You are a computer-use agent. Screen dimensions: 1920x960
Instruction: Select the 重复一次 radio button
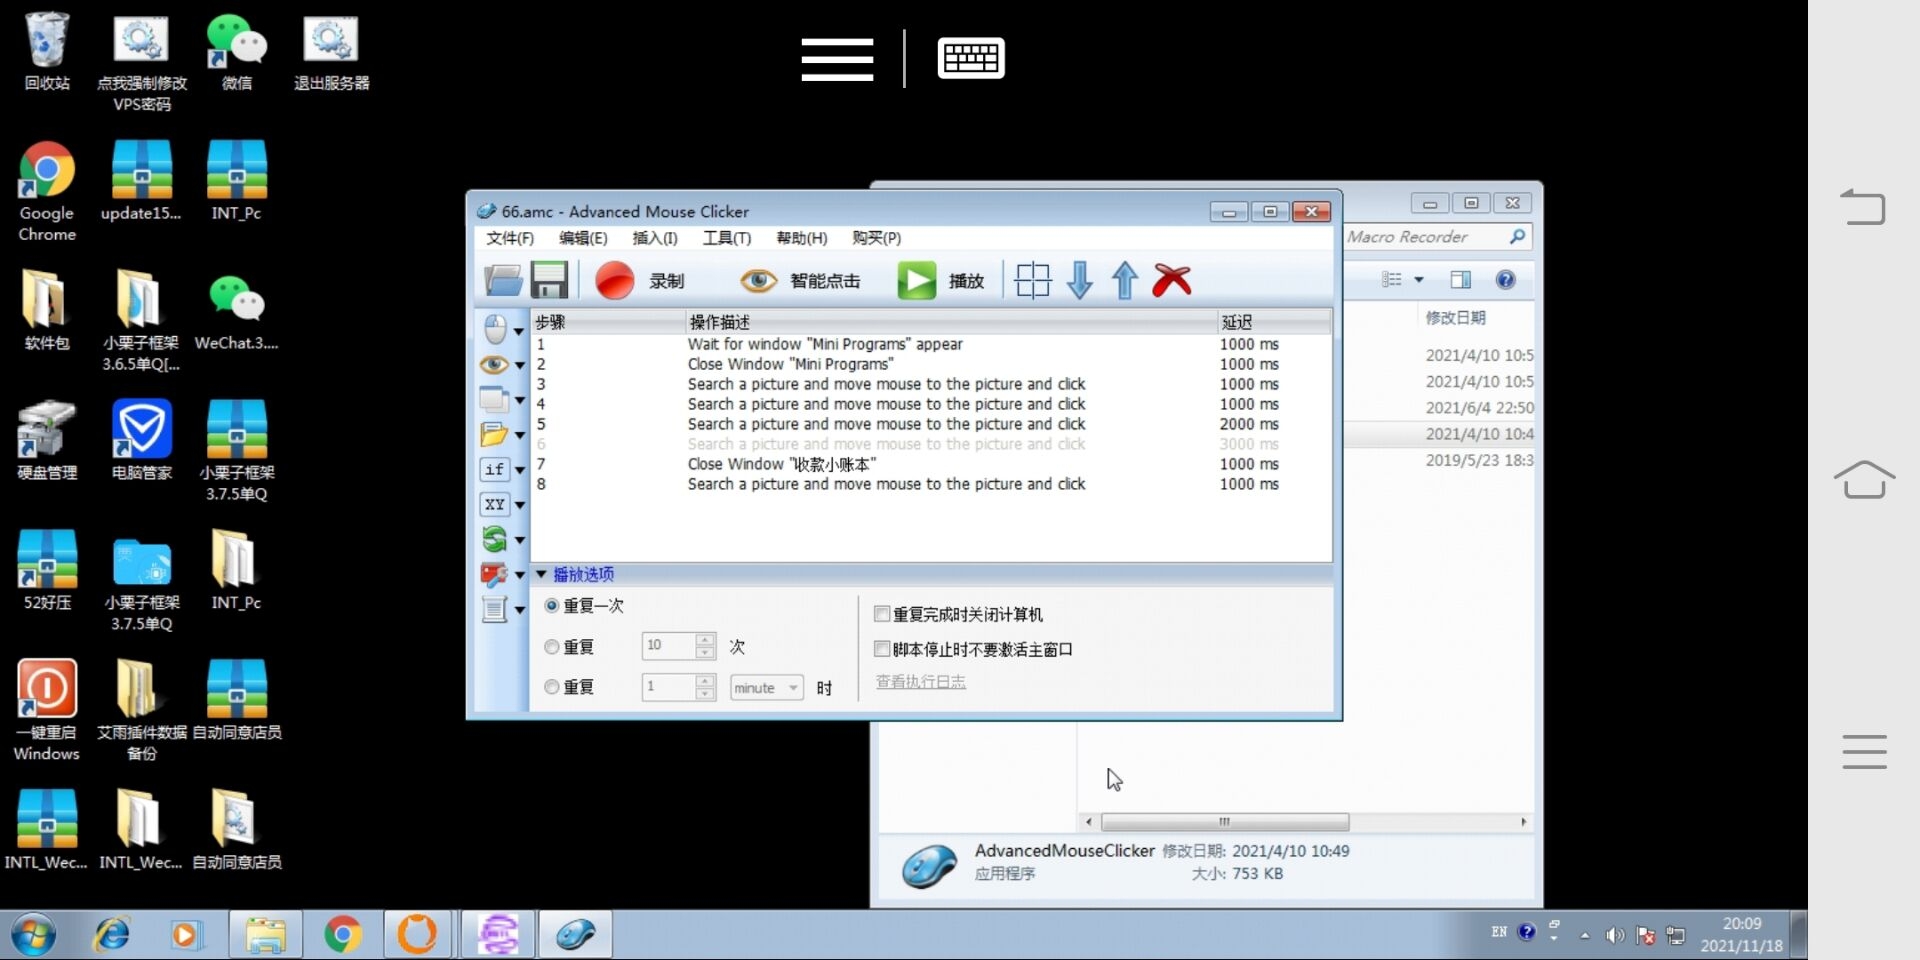pos(552,606)
